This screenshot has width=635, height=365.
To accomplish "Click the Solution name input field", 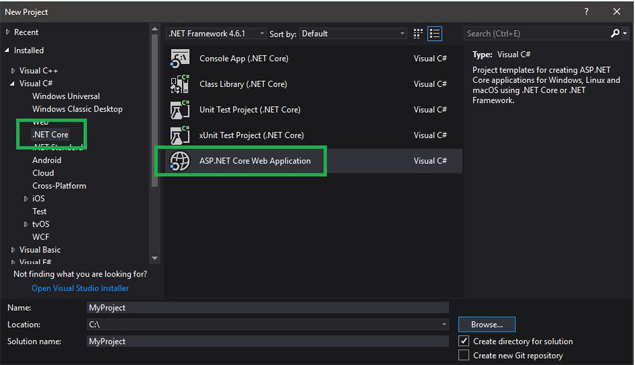I will pos(268,341).
